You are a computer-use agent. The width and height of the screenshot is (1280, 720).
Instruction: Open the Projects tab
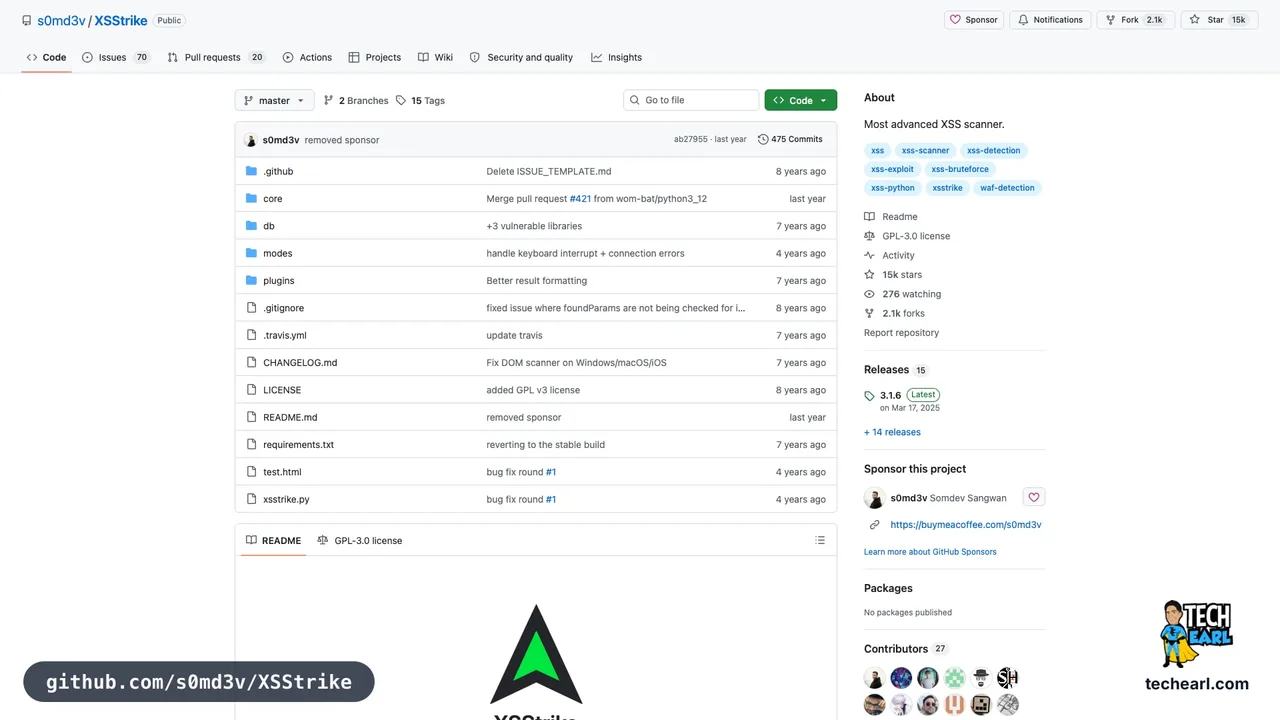[374, 57]
